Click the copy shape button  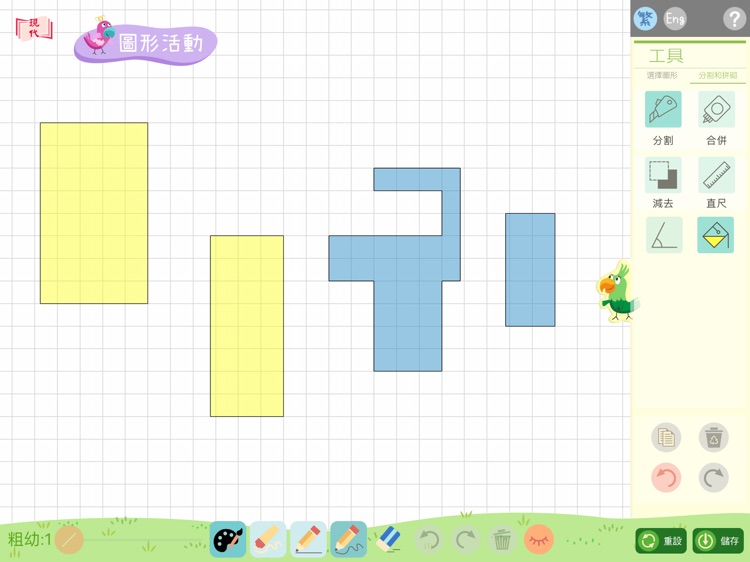pos(666,437)
